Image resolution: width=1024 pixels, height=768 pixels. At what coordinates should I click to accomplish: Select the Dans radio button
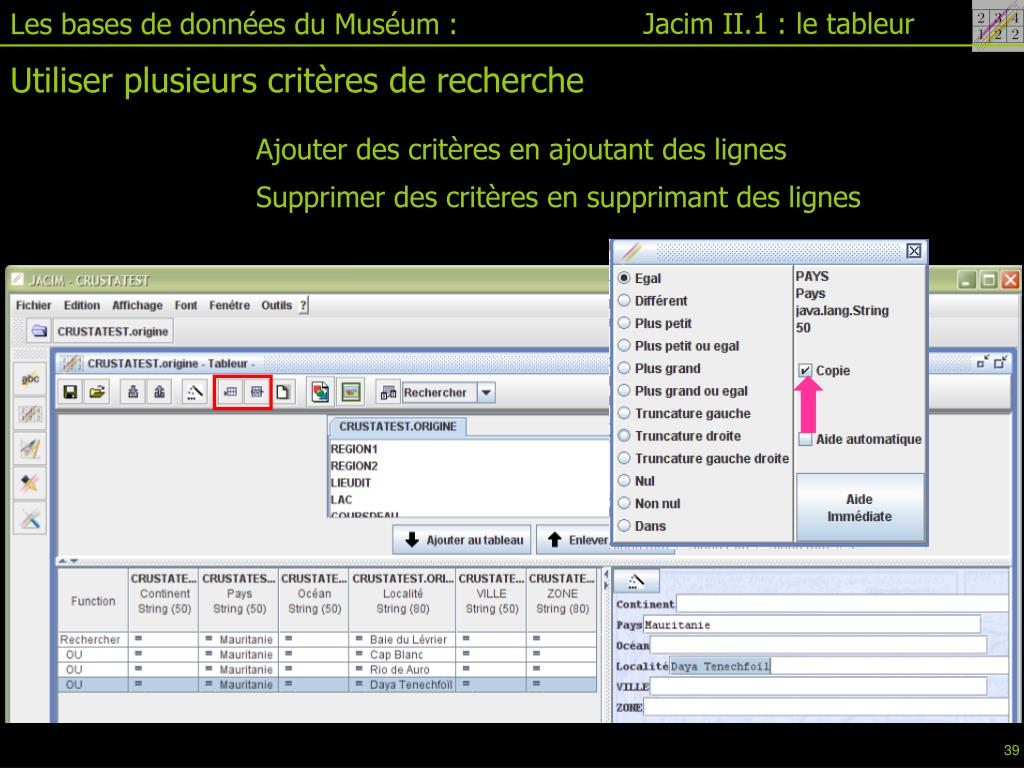coord(624,526)
